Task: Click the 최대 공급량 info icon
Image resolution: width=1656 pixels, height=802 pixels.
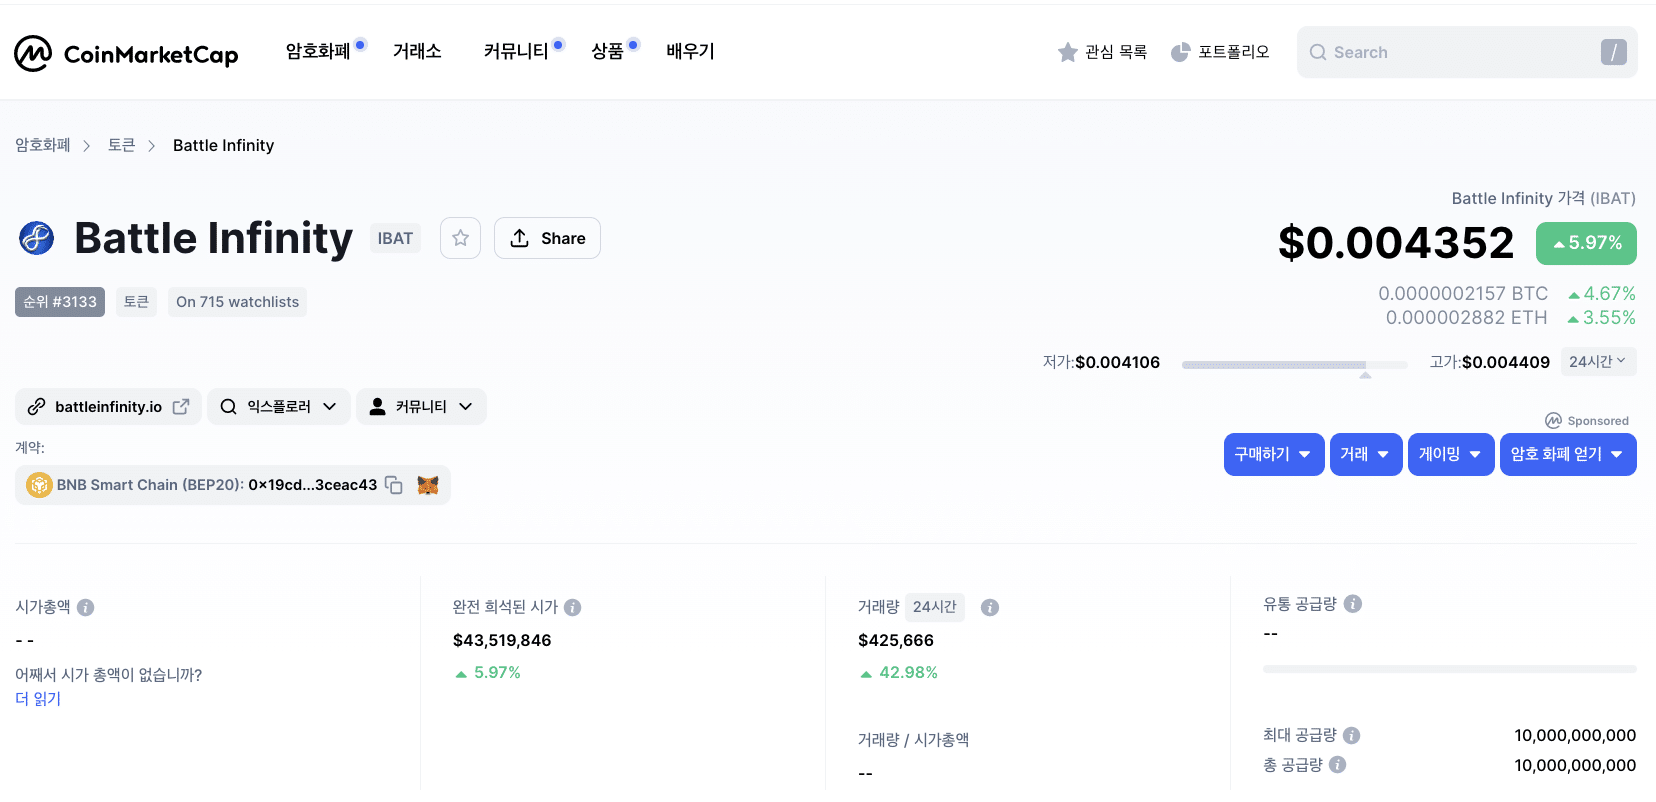Action: pyautogui.click(x=1352, y=736)
